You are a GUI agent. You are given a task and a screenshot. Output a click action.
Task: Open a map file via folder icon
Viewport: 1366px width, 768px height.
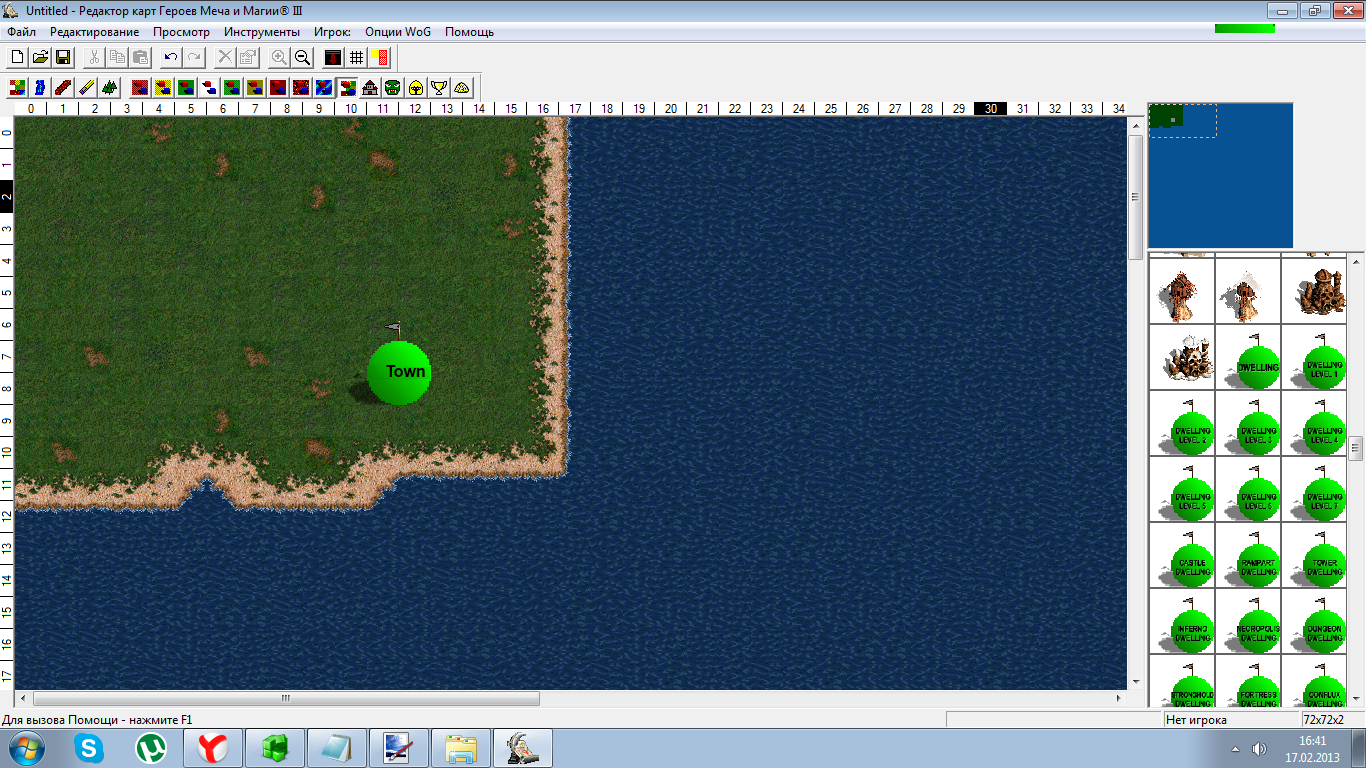[x=40, y=58]
